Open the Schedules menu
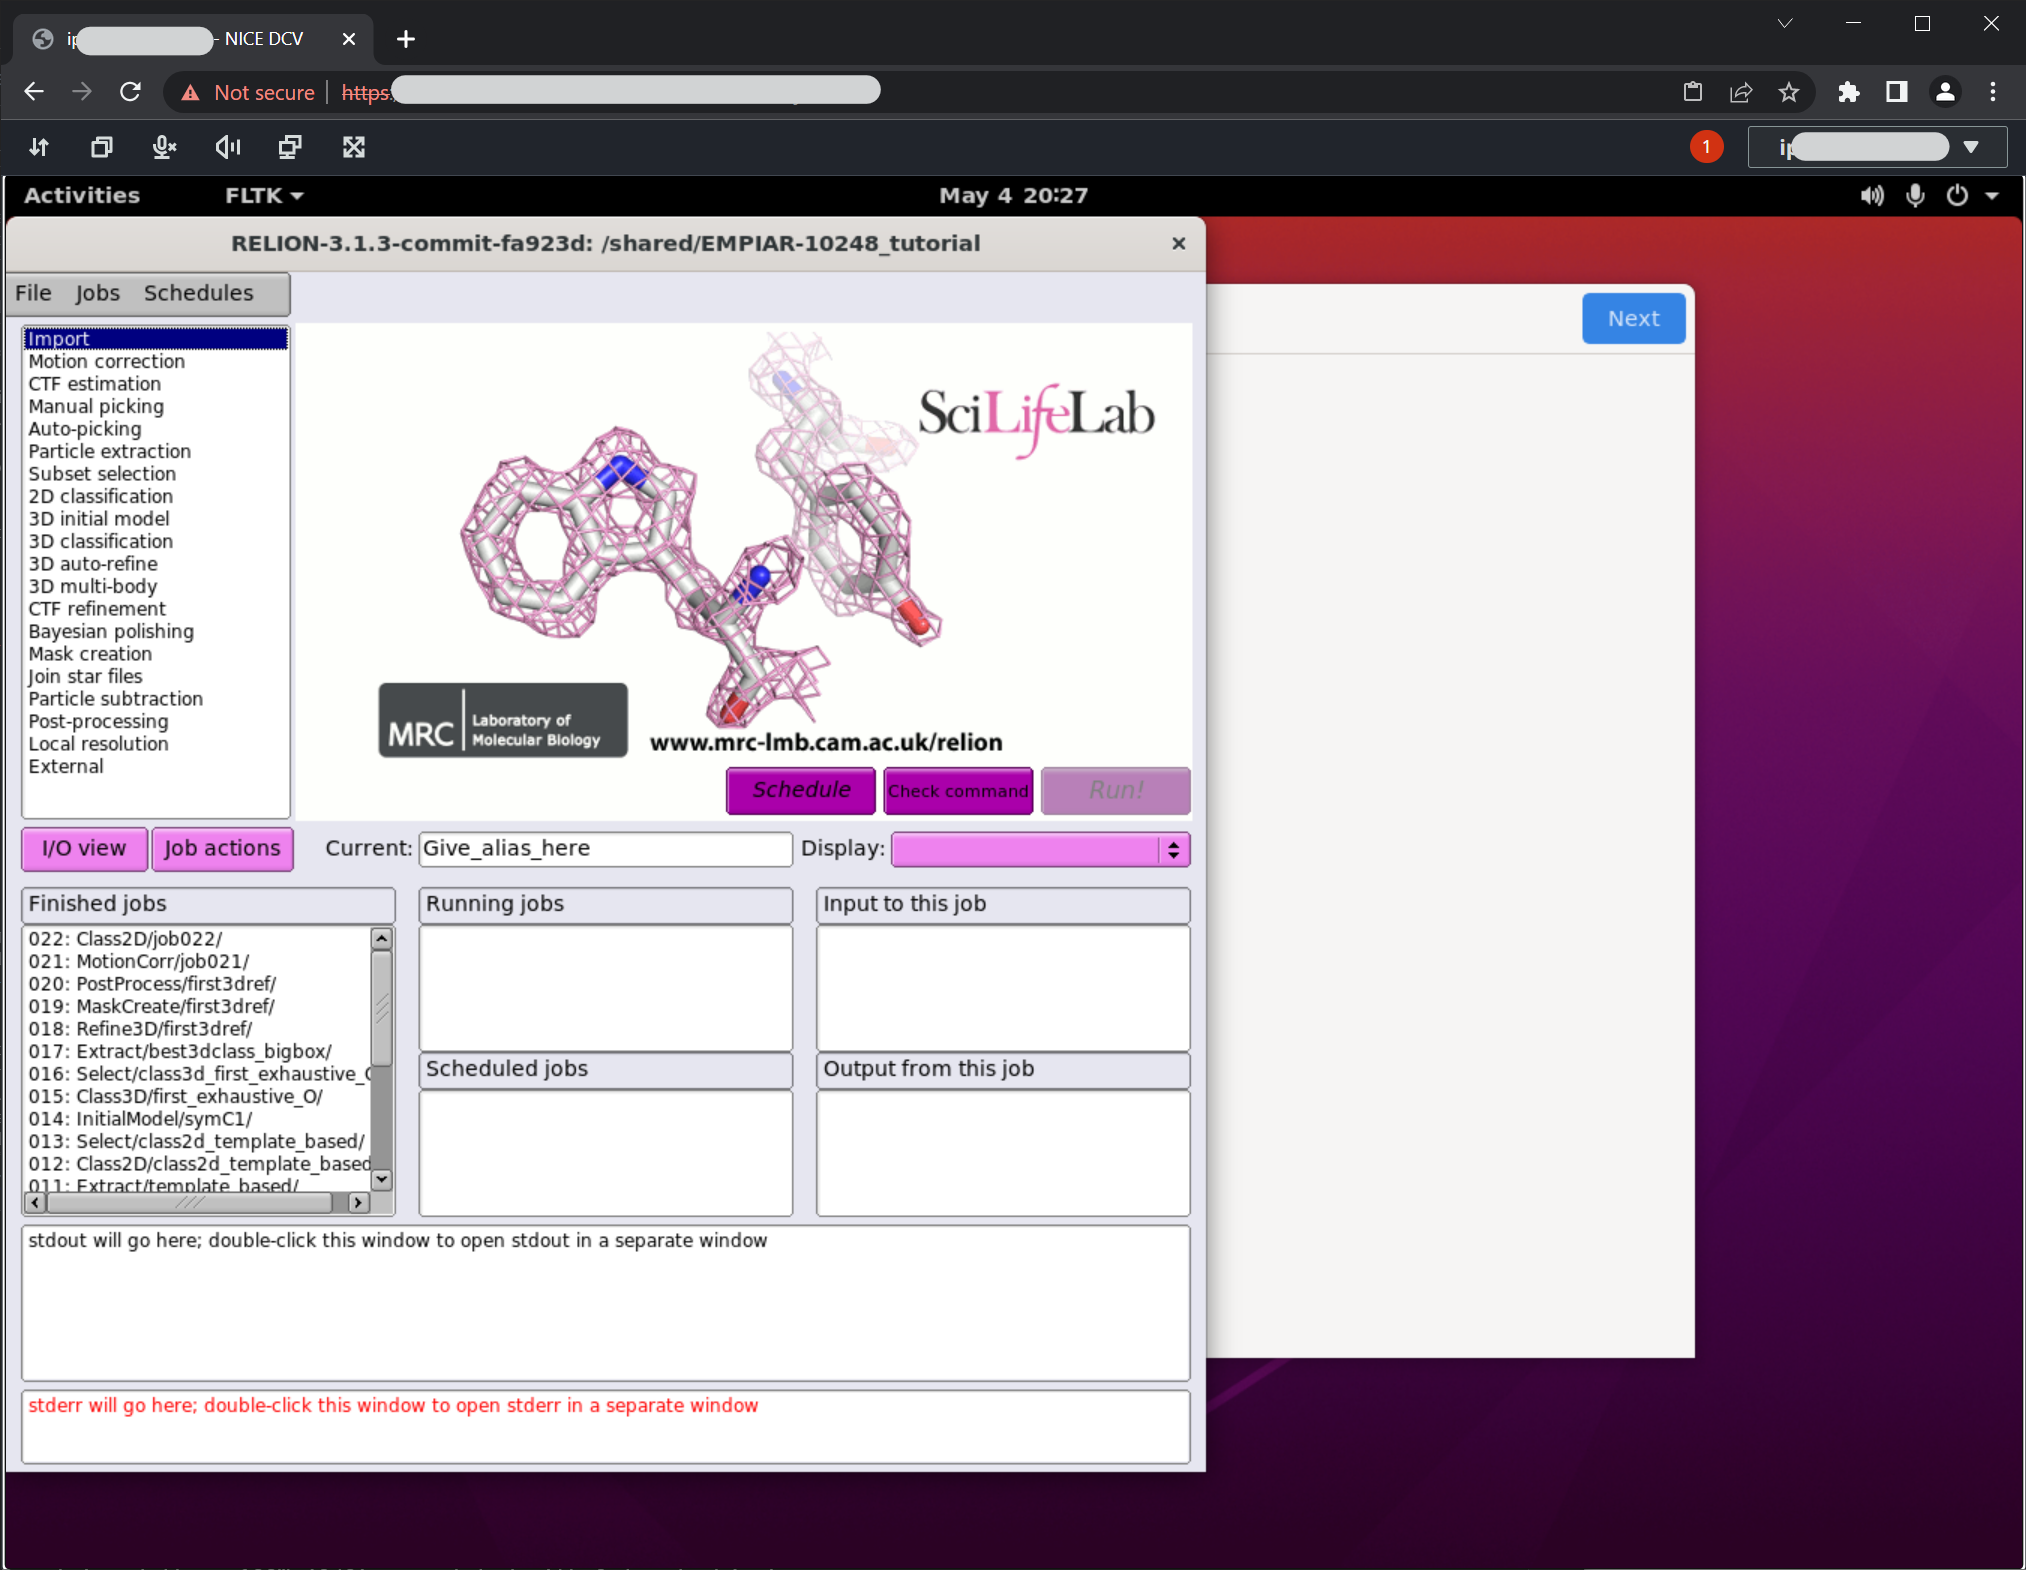 click(x=198, y=293)
